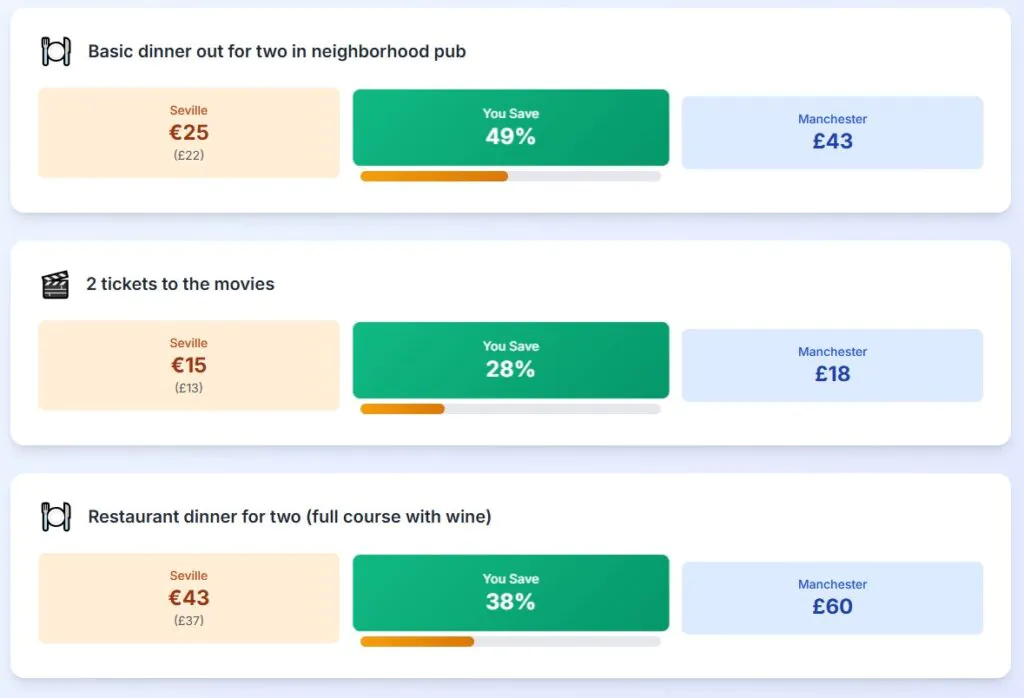
Task: Click the restaurant dinner plate-and-cutlery icon
Action: coord(56,517)
